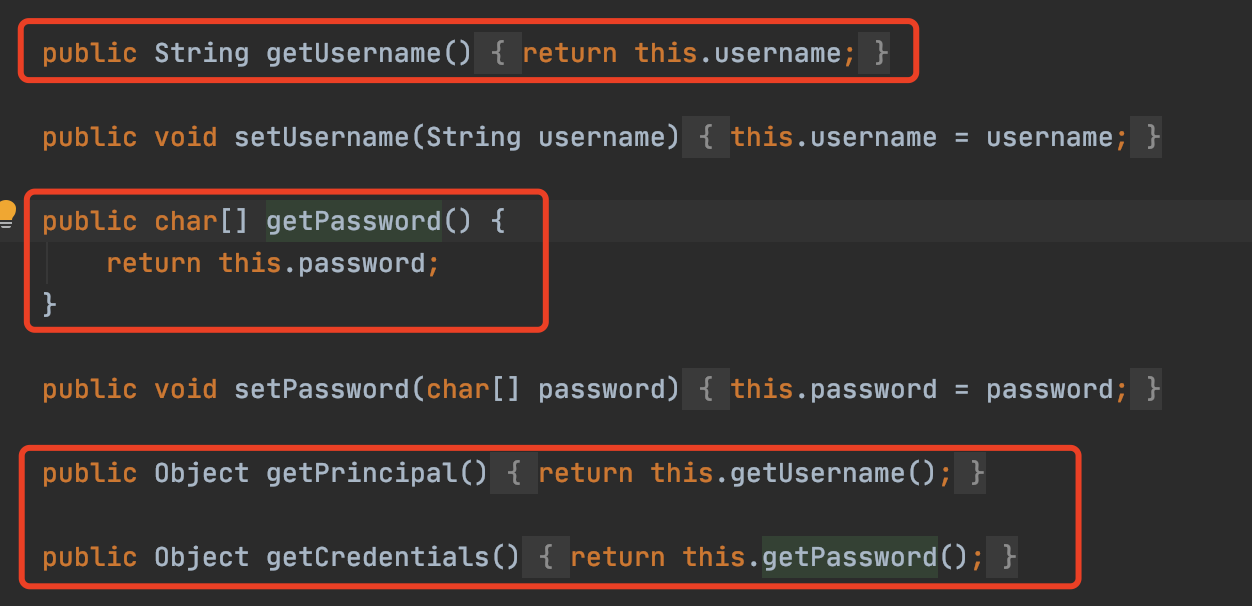
Task: Click the yellow lightbulb intention icon
Action: click(x=7, y=212)
